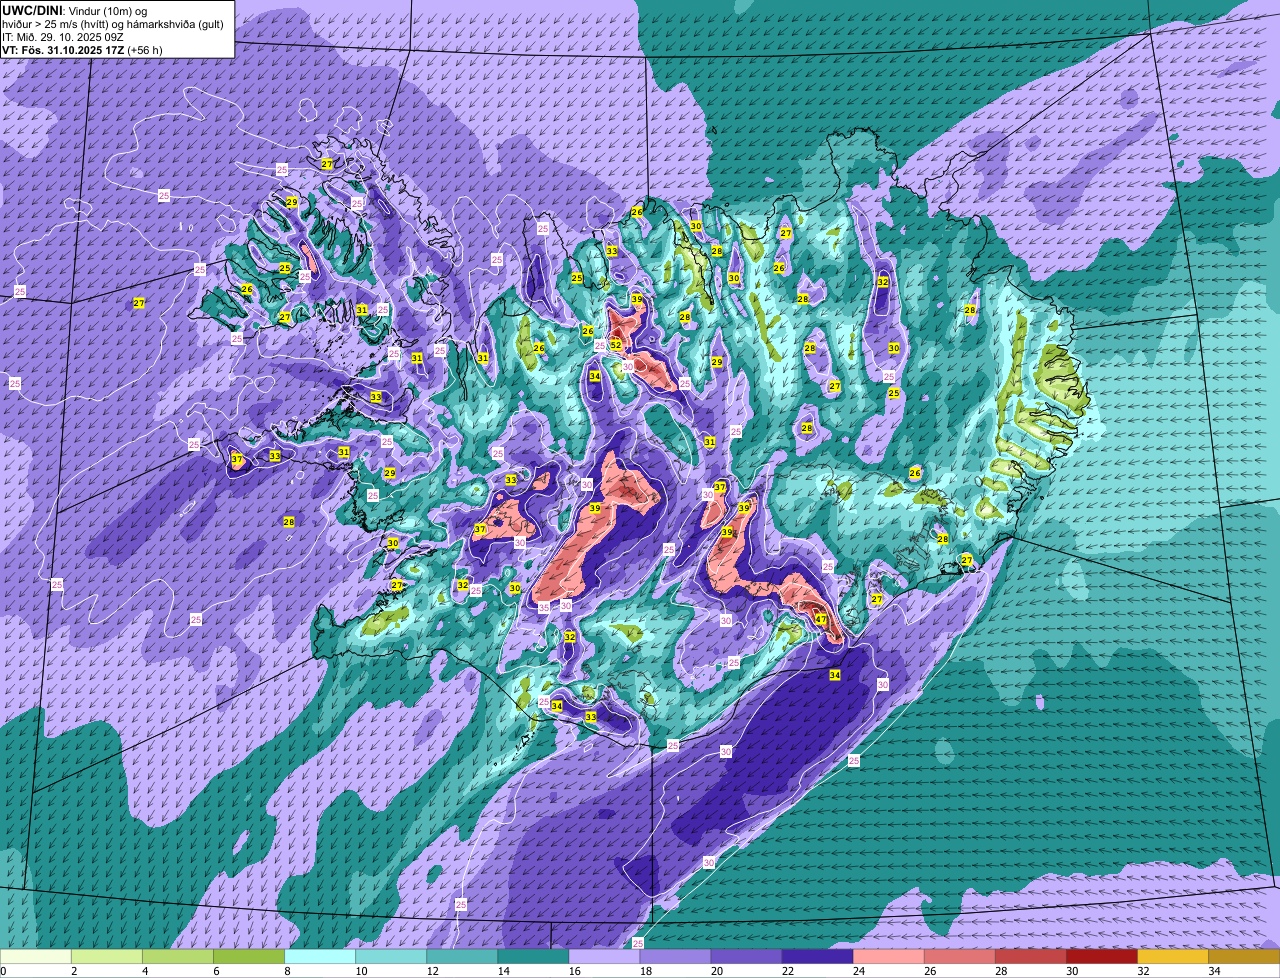Select the light green 2–4 m/s legend swatch
Screen dimensions: 1280x978
click(107, 956)
